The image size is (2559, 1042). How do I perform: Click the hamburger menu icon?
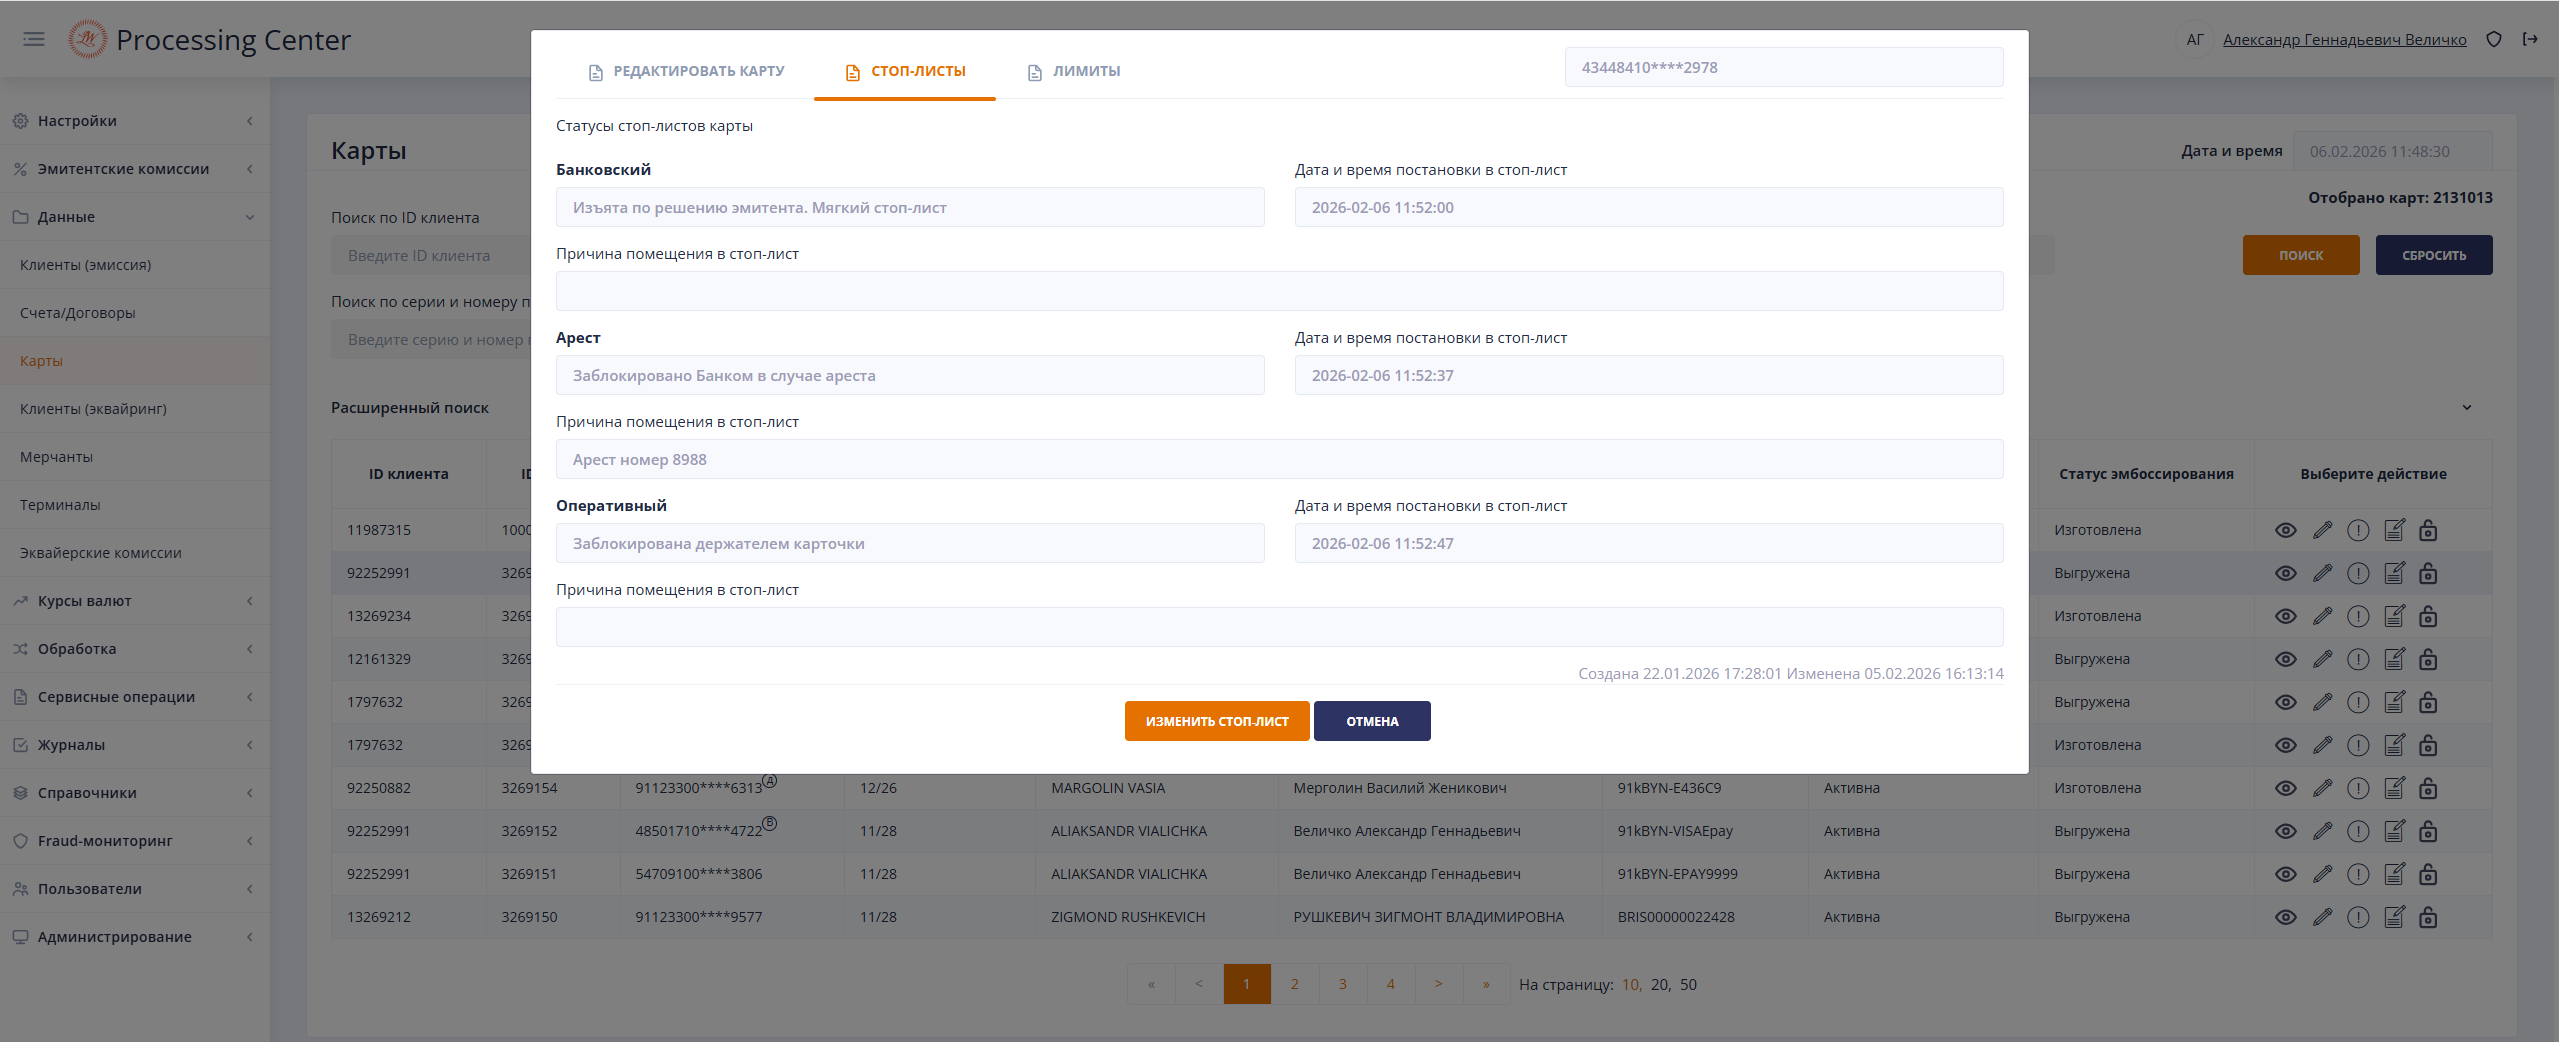click(34, 39)
